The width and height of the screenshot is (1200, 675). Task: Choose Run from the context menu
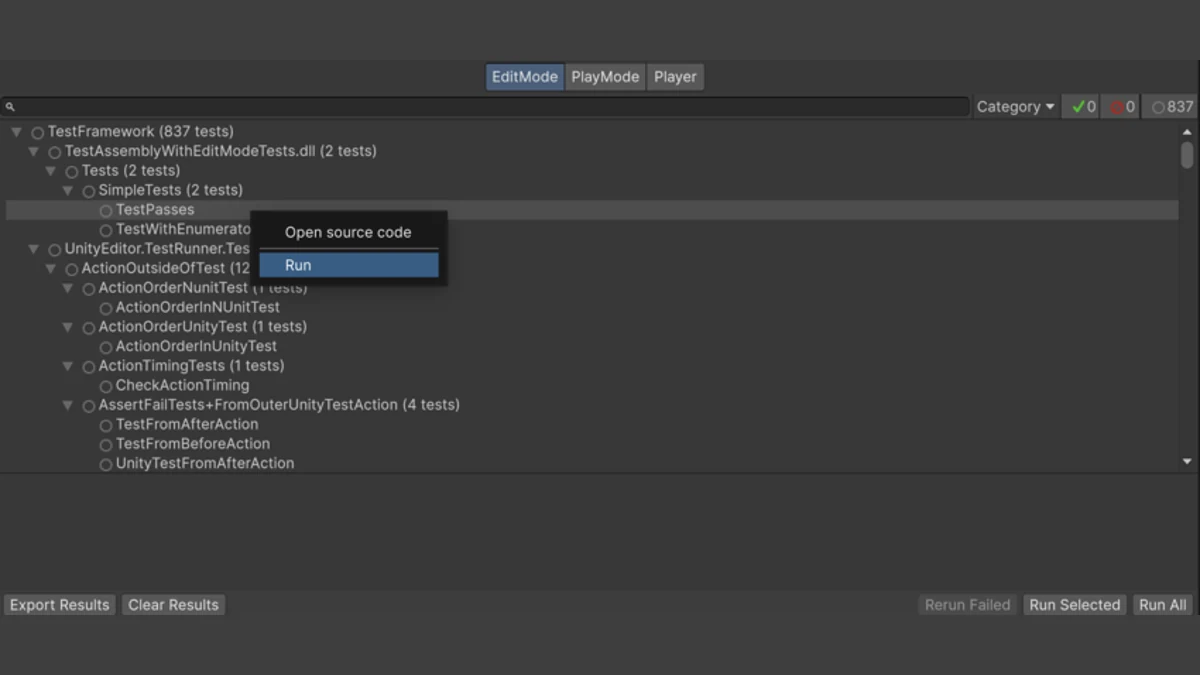(x=348, y=265)
